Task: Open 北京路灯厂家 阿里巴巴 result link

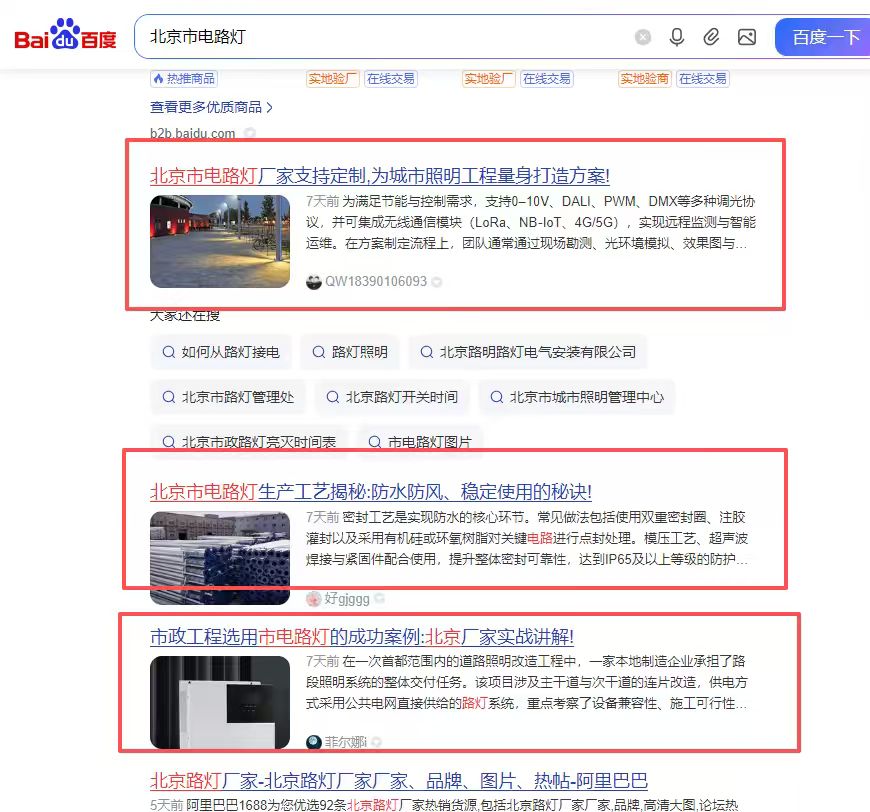Action: coord(398,781)
